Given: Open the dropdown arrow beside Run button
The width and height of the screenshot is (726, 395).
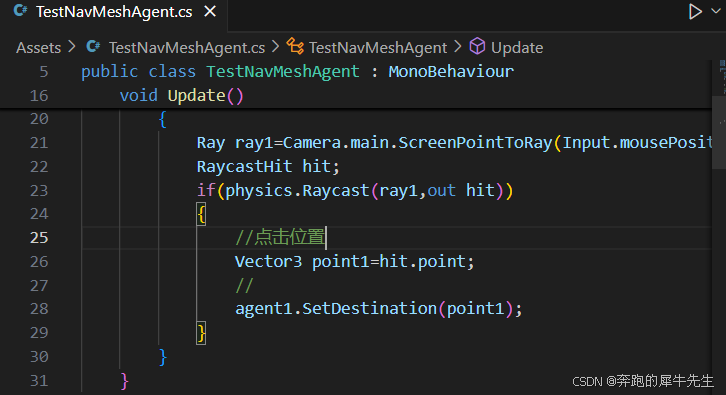Looking at the screenshot, I should pos(716,11).
